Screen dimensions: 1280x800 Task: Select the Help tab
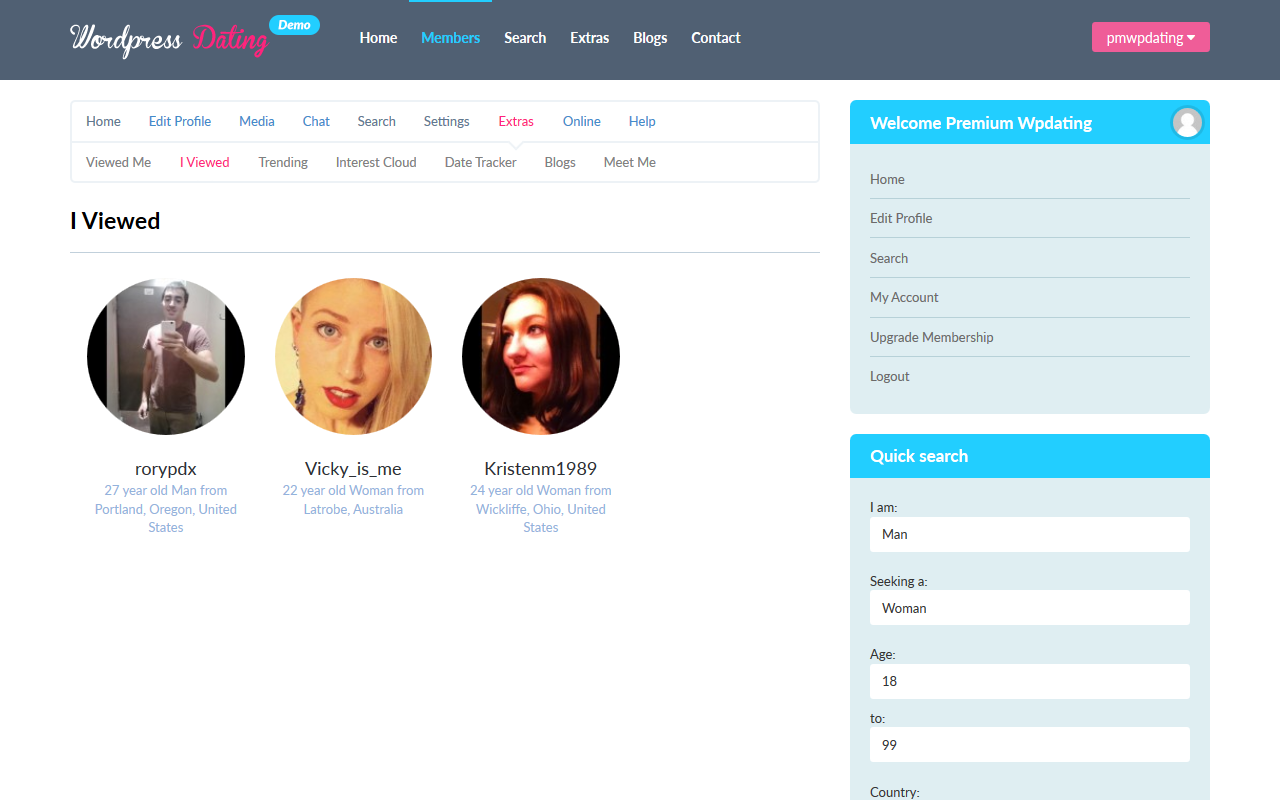[x=642, y=121]
